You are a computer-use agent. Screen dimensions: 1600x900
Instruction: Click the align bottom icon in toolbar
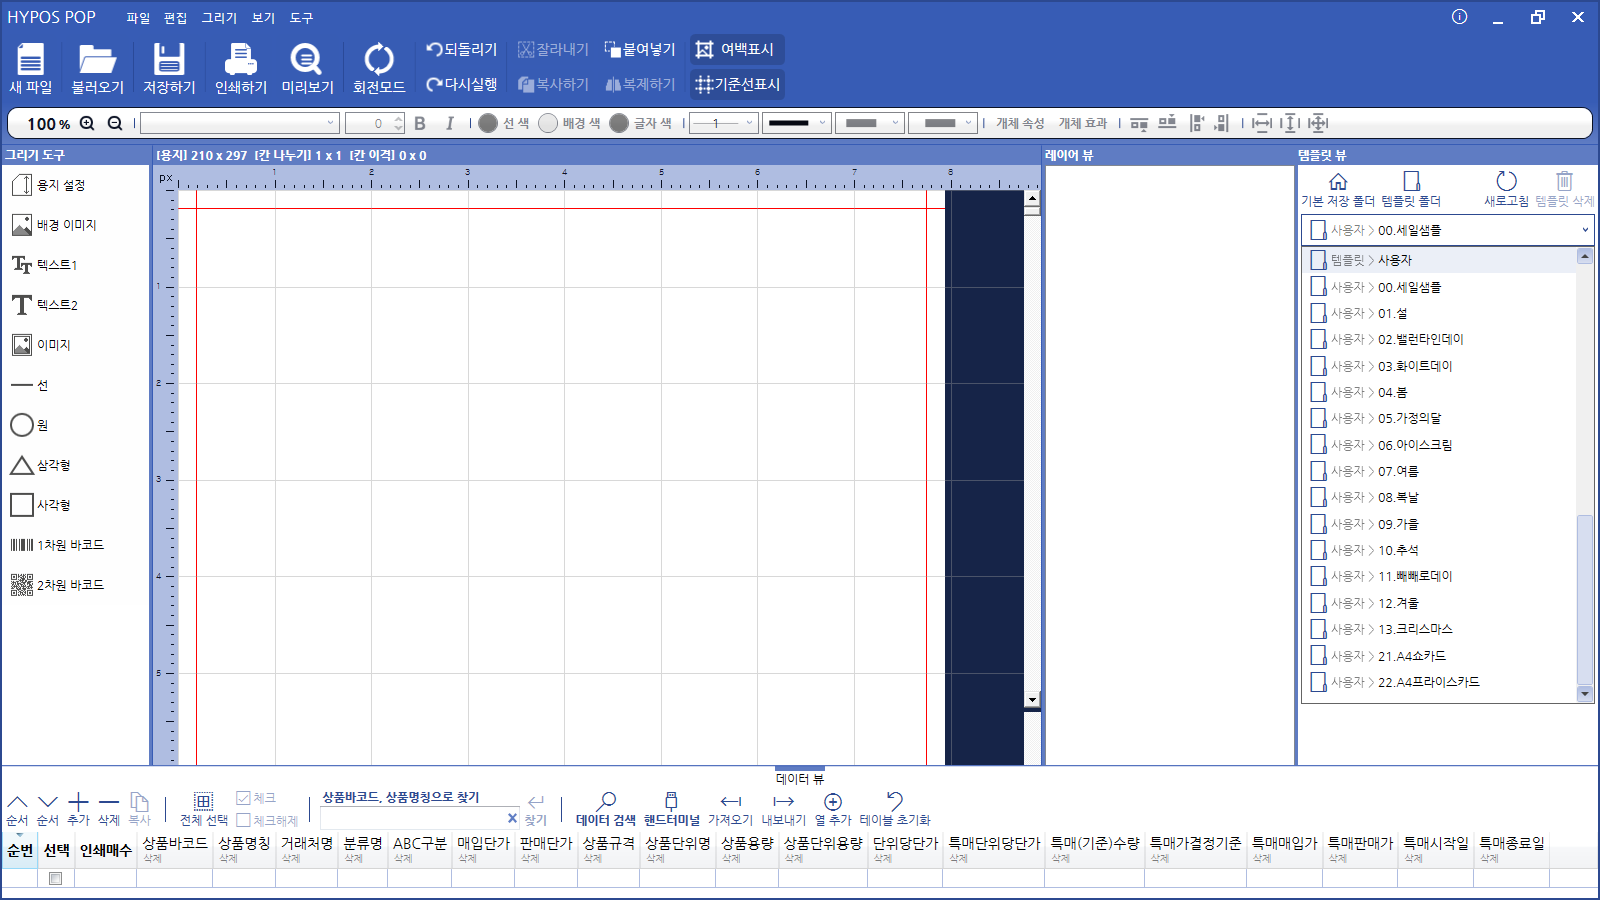[x=1167, y=123]
